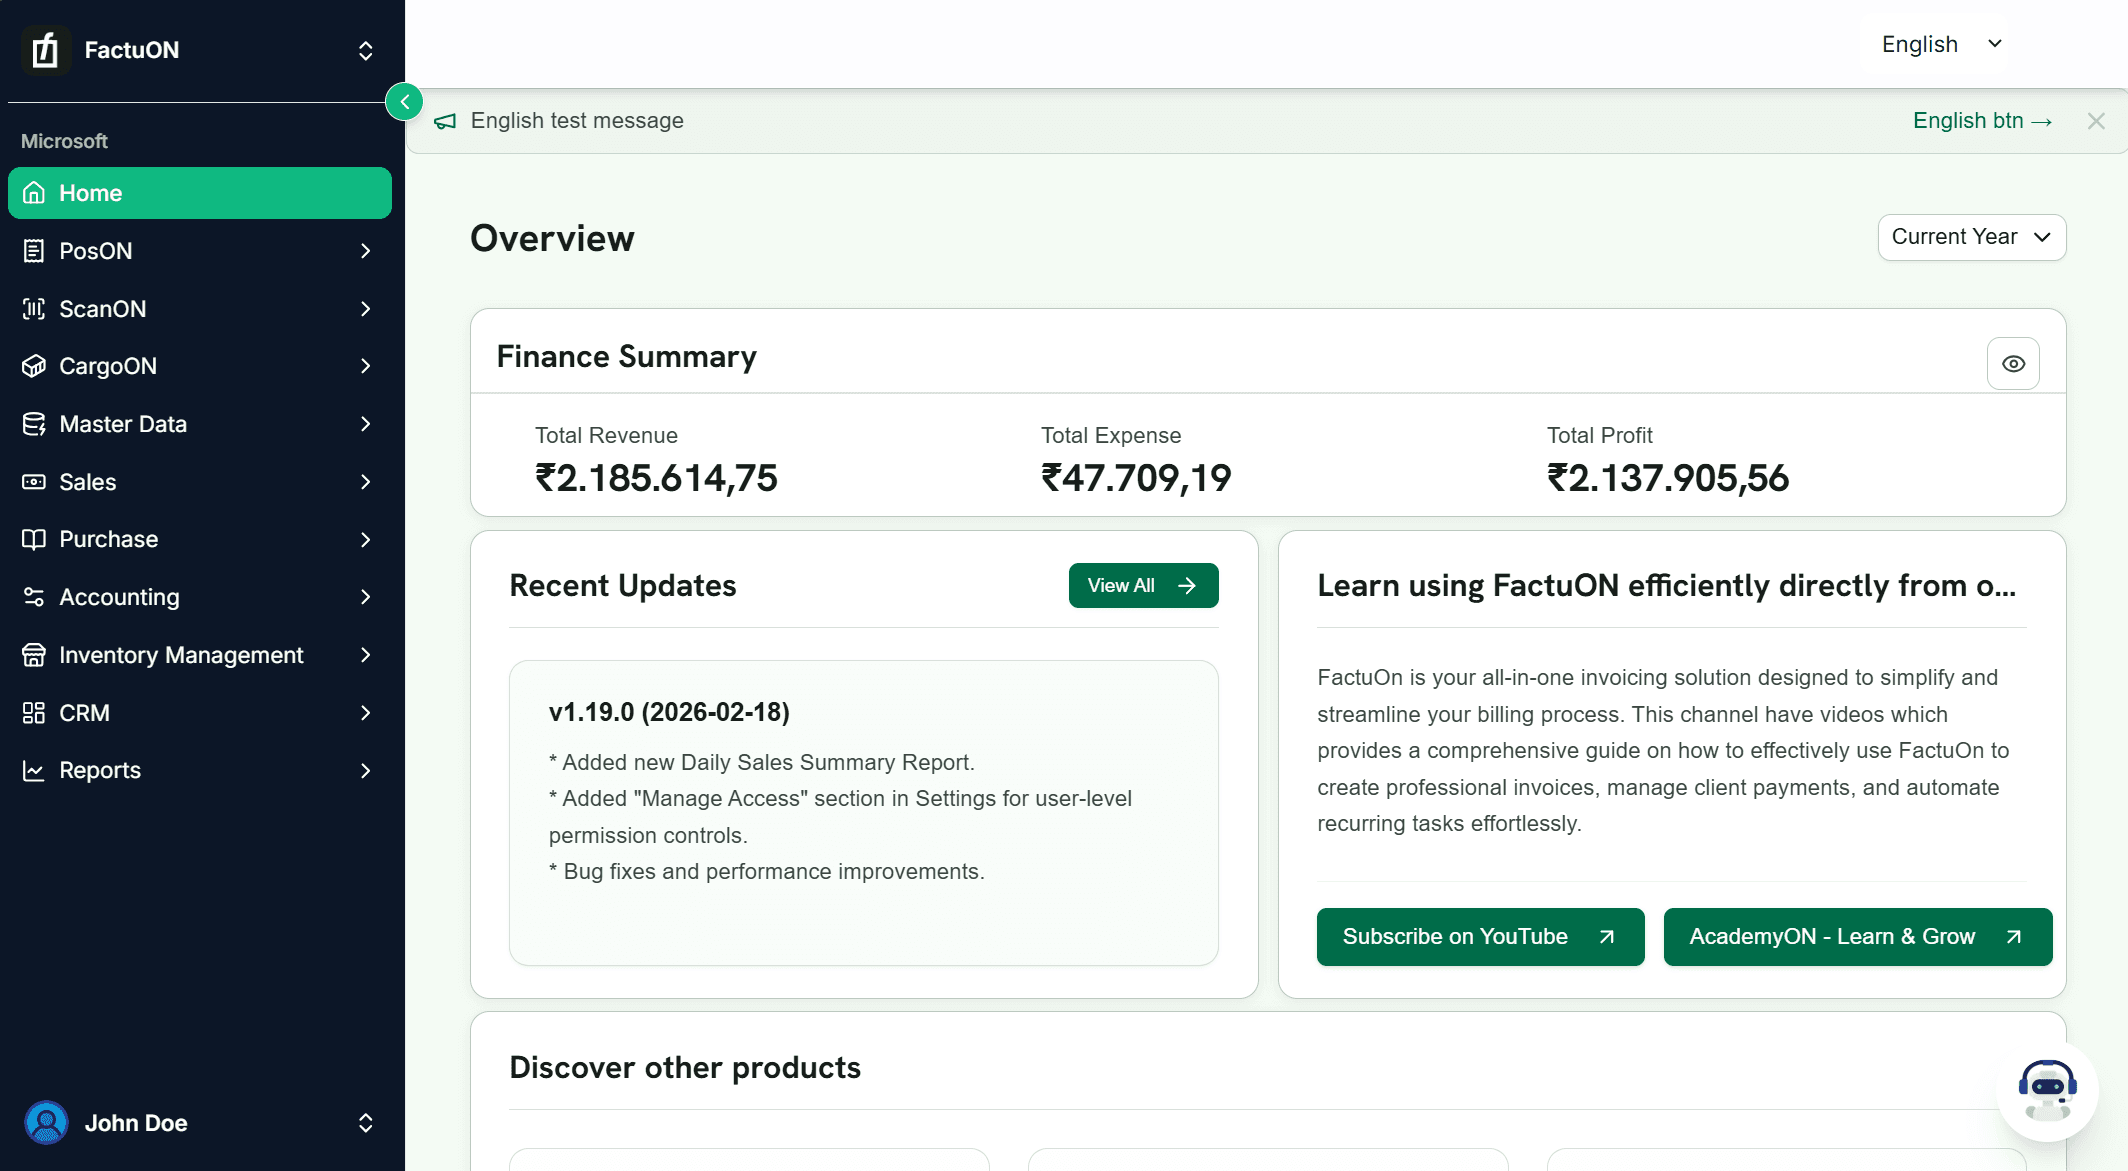This screenshot has width=2128, height=1171.
Task: Click the Master Data database icon
Action: point(34,424)
